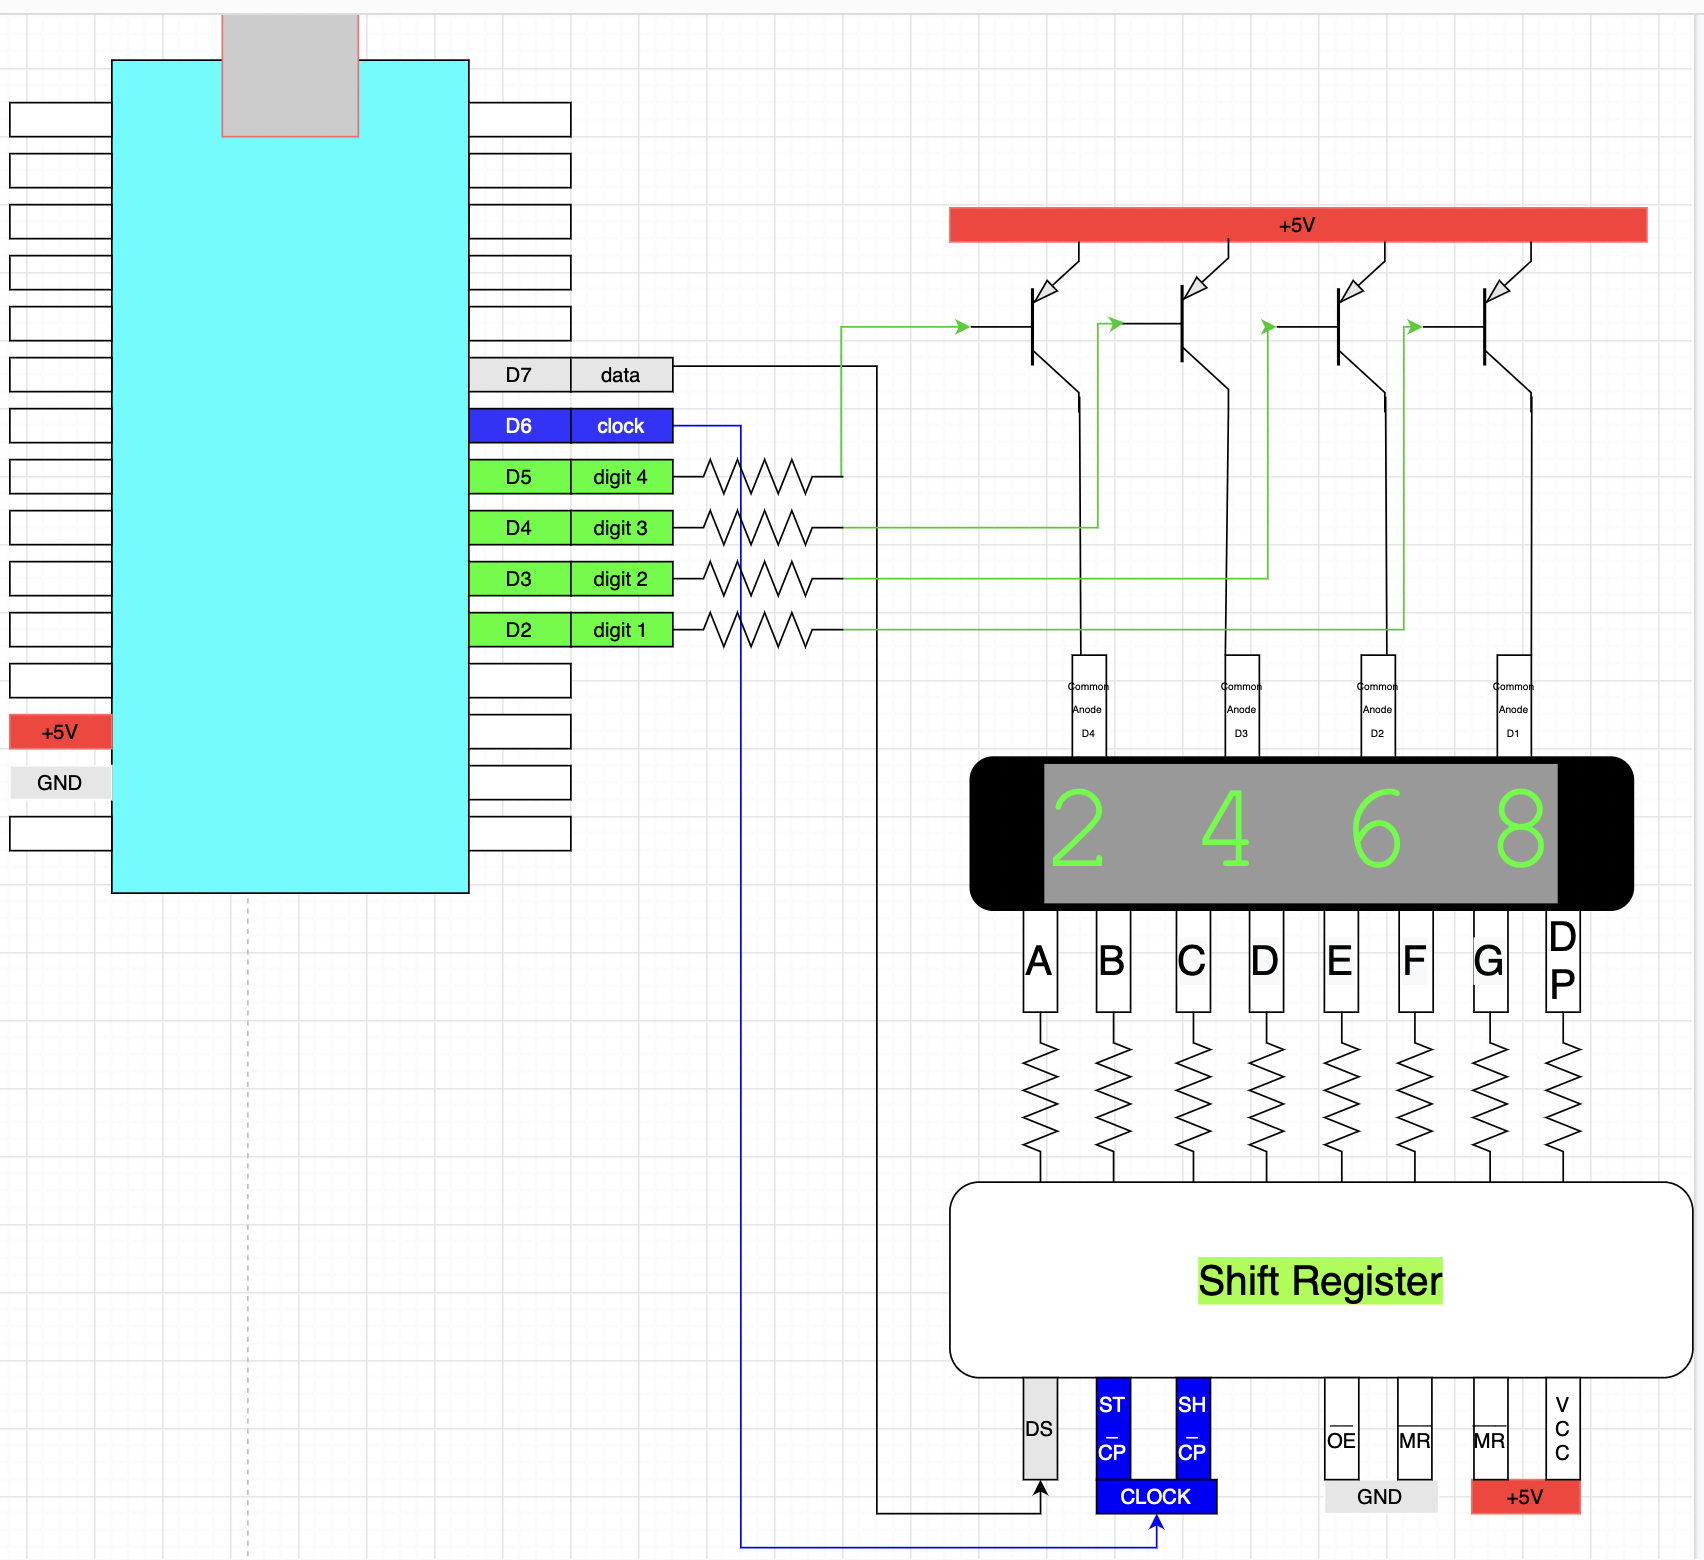Select the gray DS pin
This screenshot has height=1560, width=1704.
tap(1040, 1429)
